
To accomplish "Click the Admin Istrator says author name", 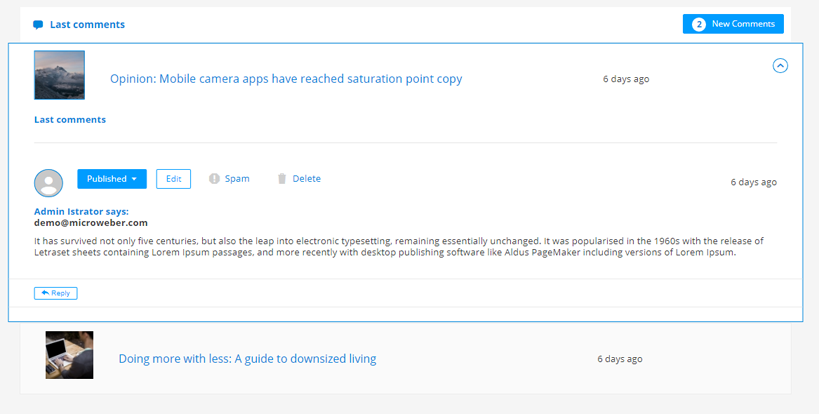I will pyautogui.click(x=81, y=211).
